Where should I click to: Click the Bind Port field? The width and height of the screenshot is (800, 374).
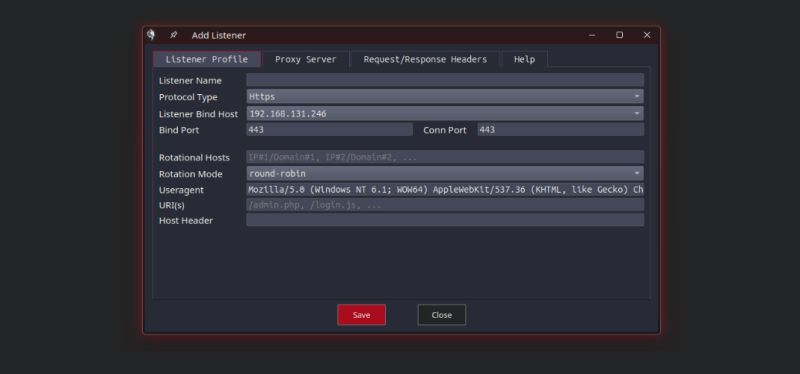330,130
